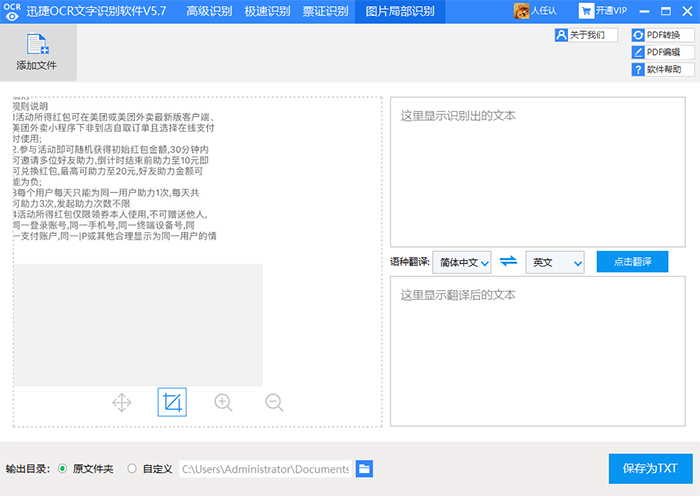The width and height of the screenshot is (700, 496).
Task: Click the loaded image text preview
Action: [115, 171]
